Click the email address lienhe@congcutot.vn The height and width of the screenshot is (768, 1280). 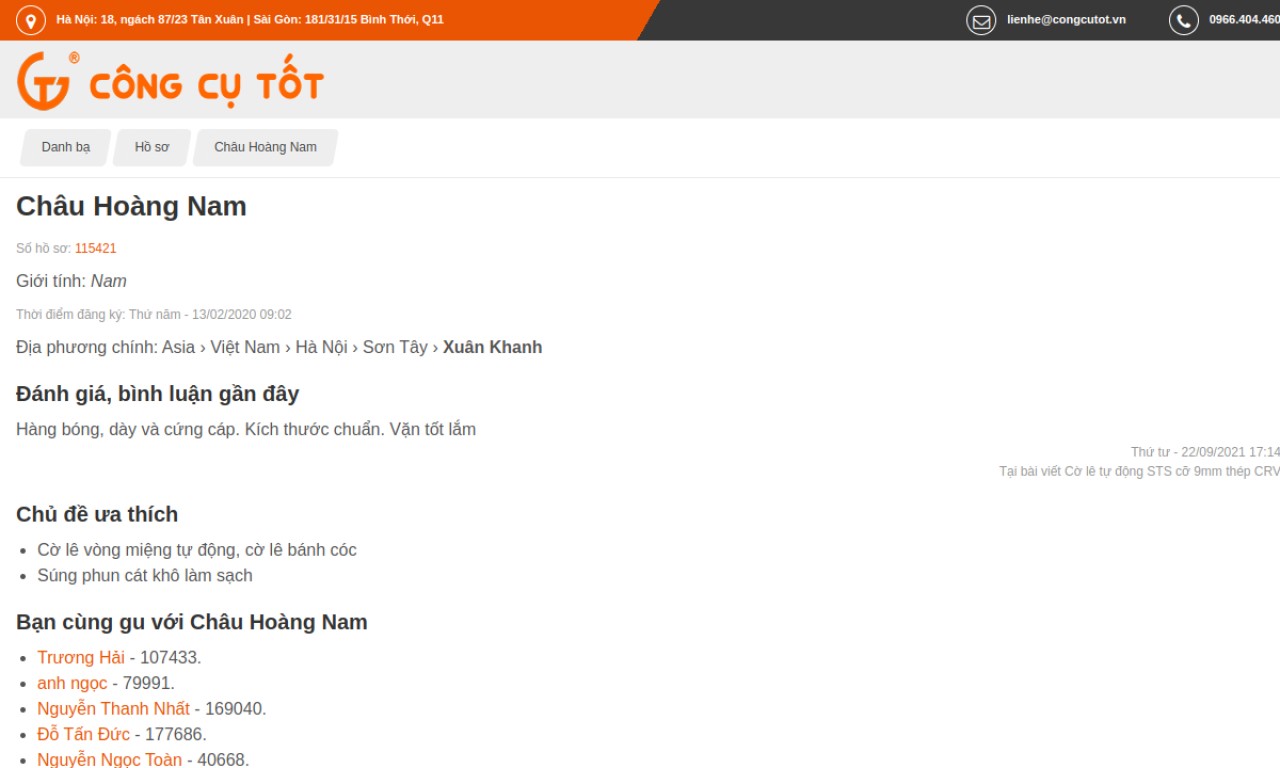click(1066, 20)
